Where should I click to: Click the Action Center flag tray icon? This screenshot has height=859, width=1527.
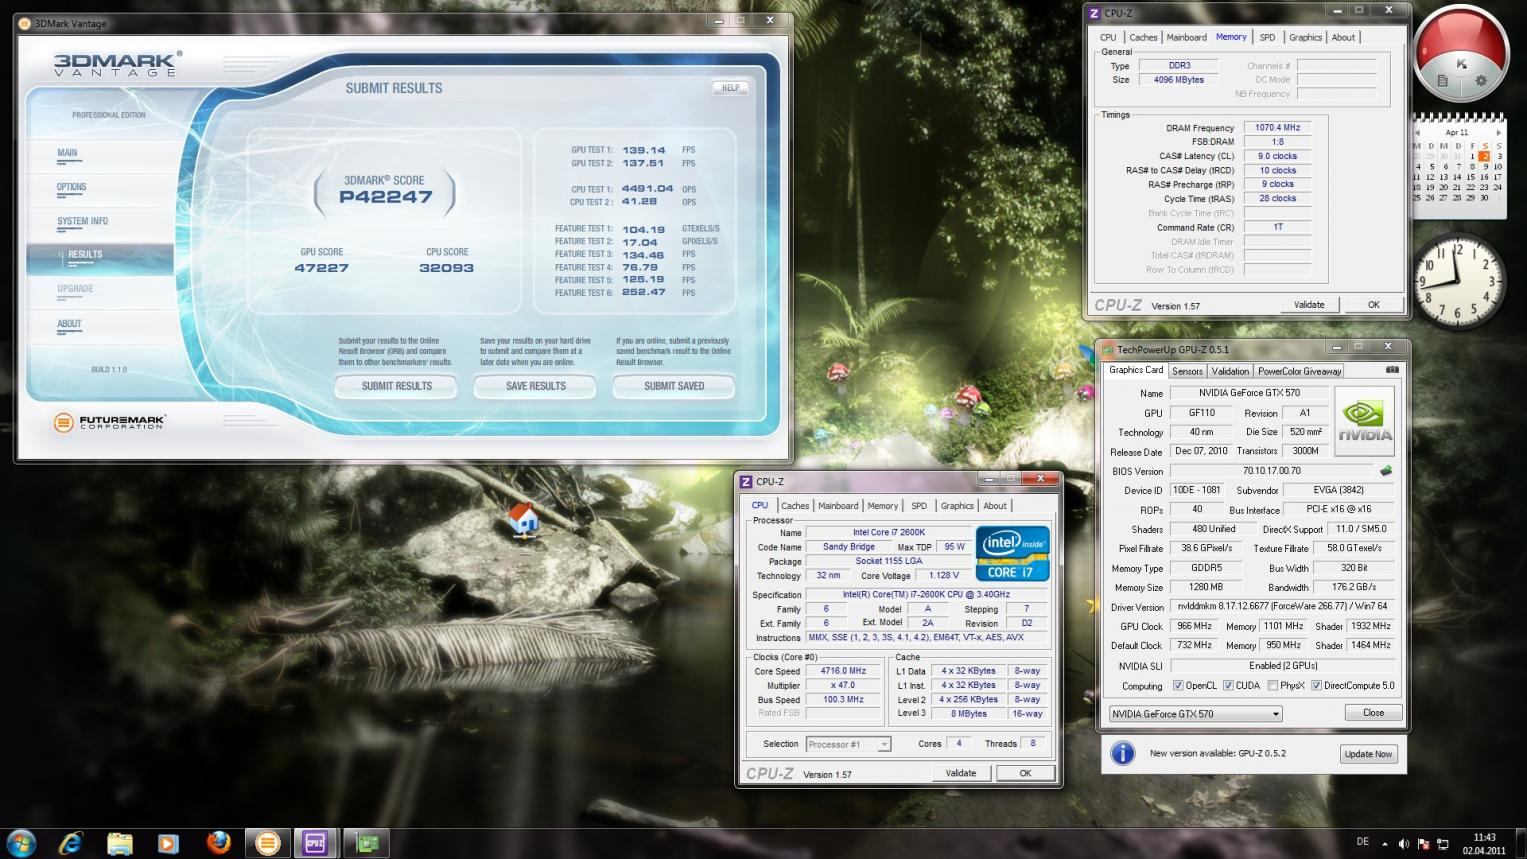[1424, 844]
